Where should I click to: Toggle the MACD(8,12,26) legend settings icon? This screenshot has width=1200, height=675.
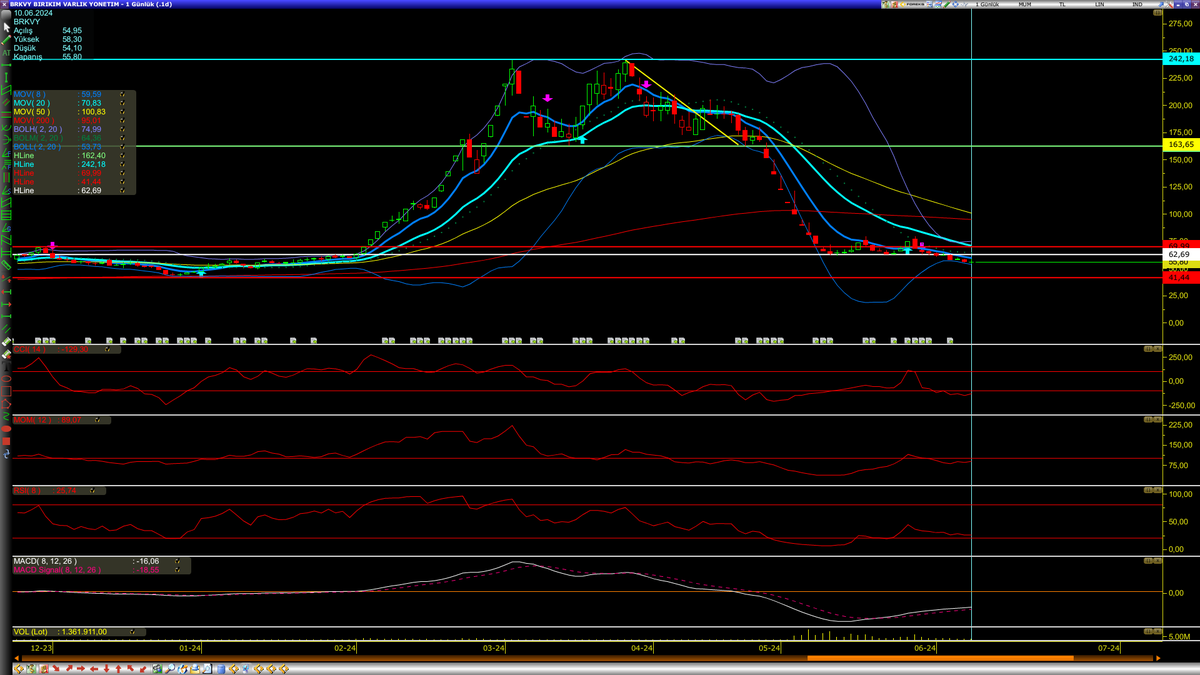tap(177, 561)
